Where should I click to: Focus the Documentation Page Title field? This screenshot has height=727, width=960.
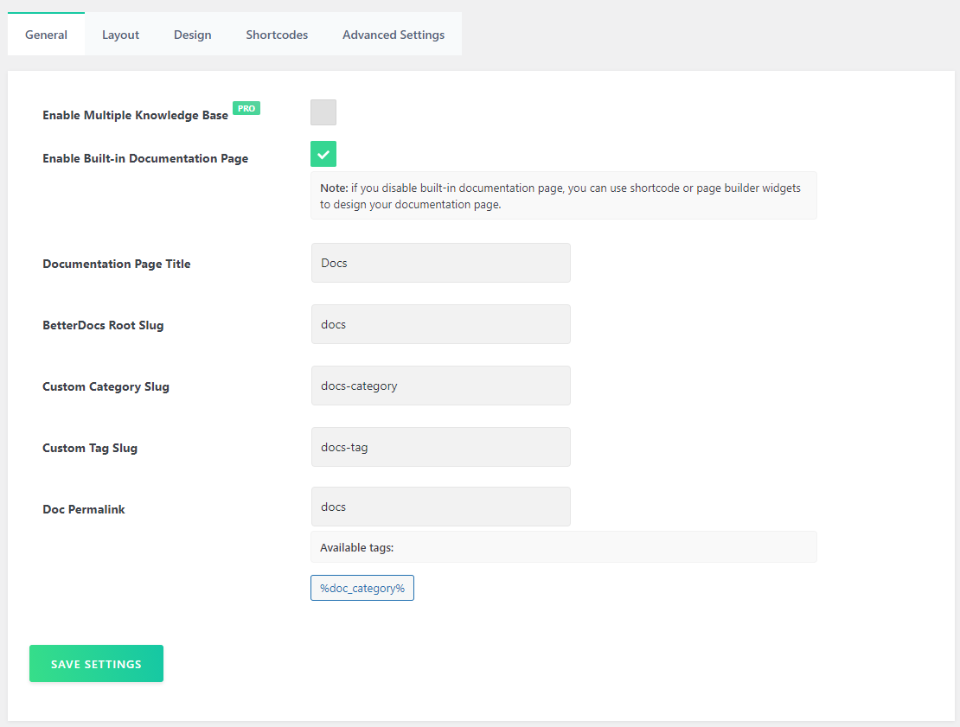[x=440, y=263]
